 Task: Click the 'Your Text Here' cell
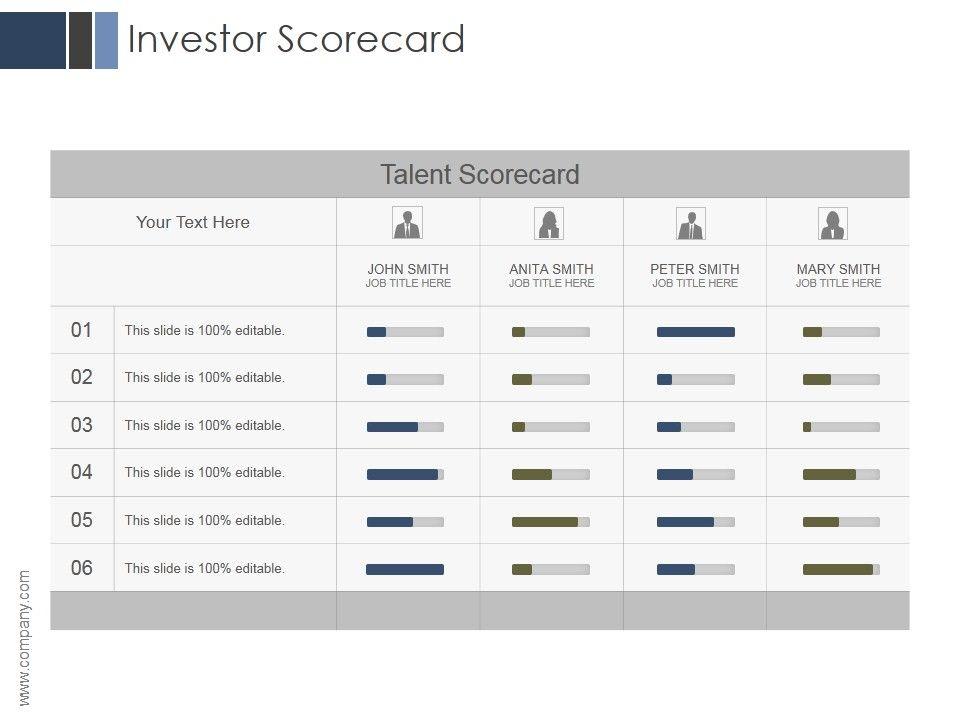[193, 222]
